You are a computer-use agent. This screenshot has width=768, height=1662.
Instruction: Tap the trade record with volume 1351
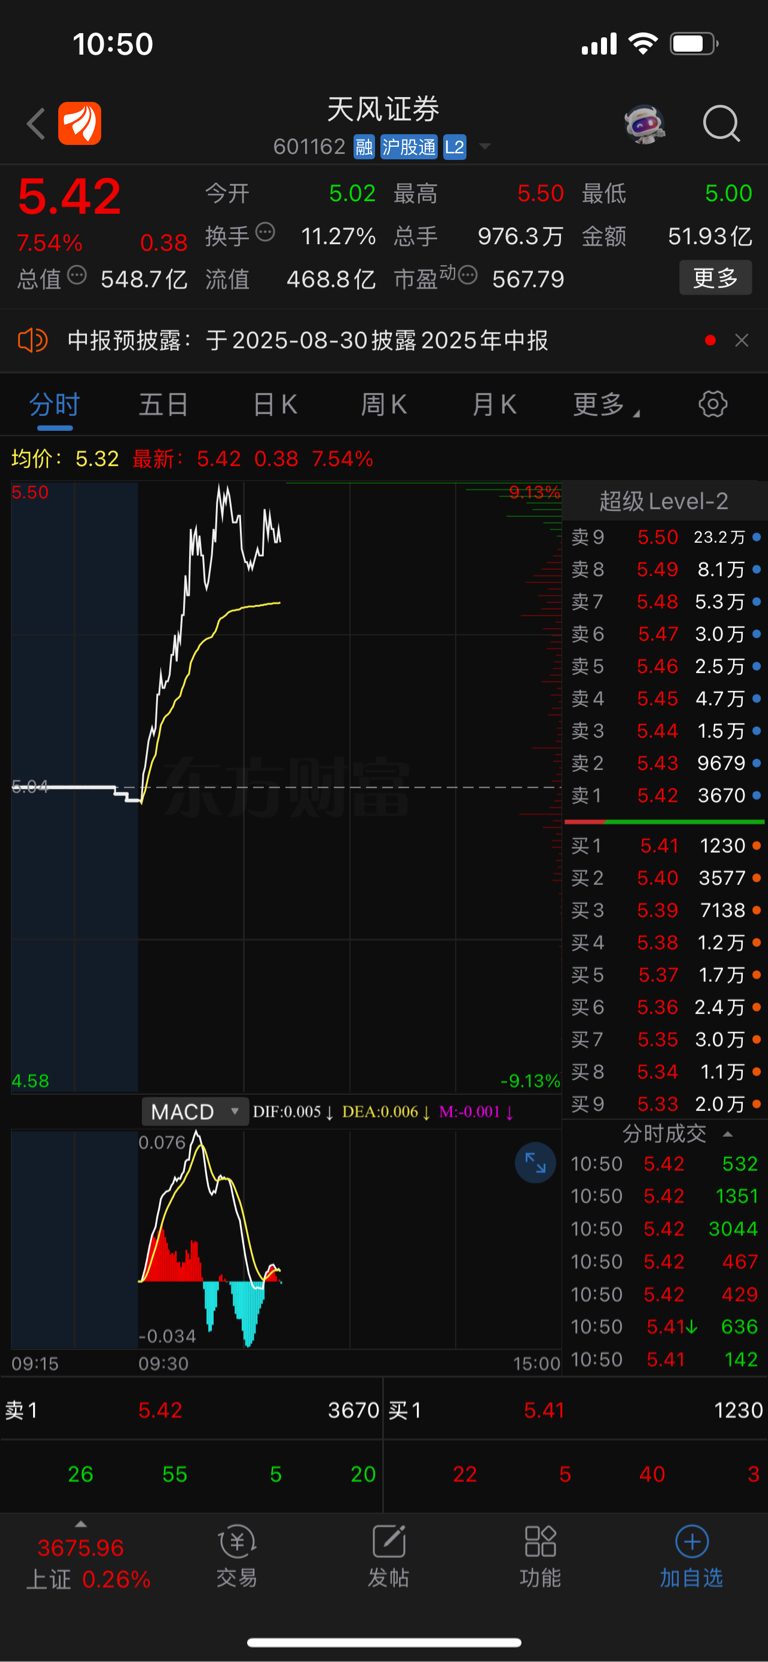[x=664, y=1196]
